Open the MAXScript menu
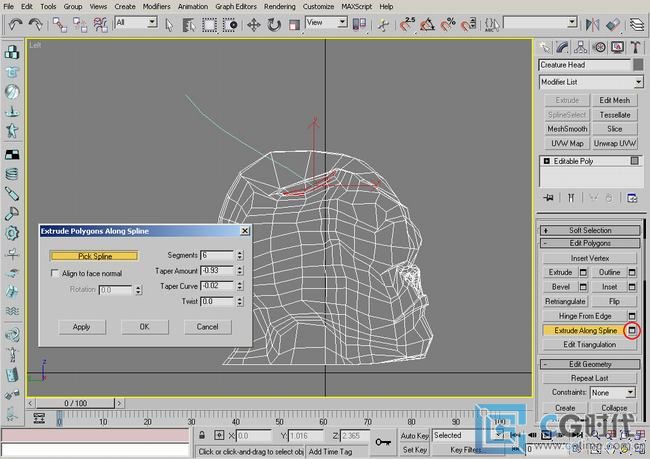Image resolution: width=650 pixels, height=459 pixels. [x=357, y=6]
